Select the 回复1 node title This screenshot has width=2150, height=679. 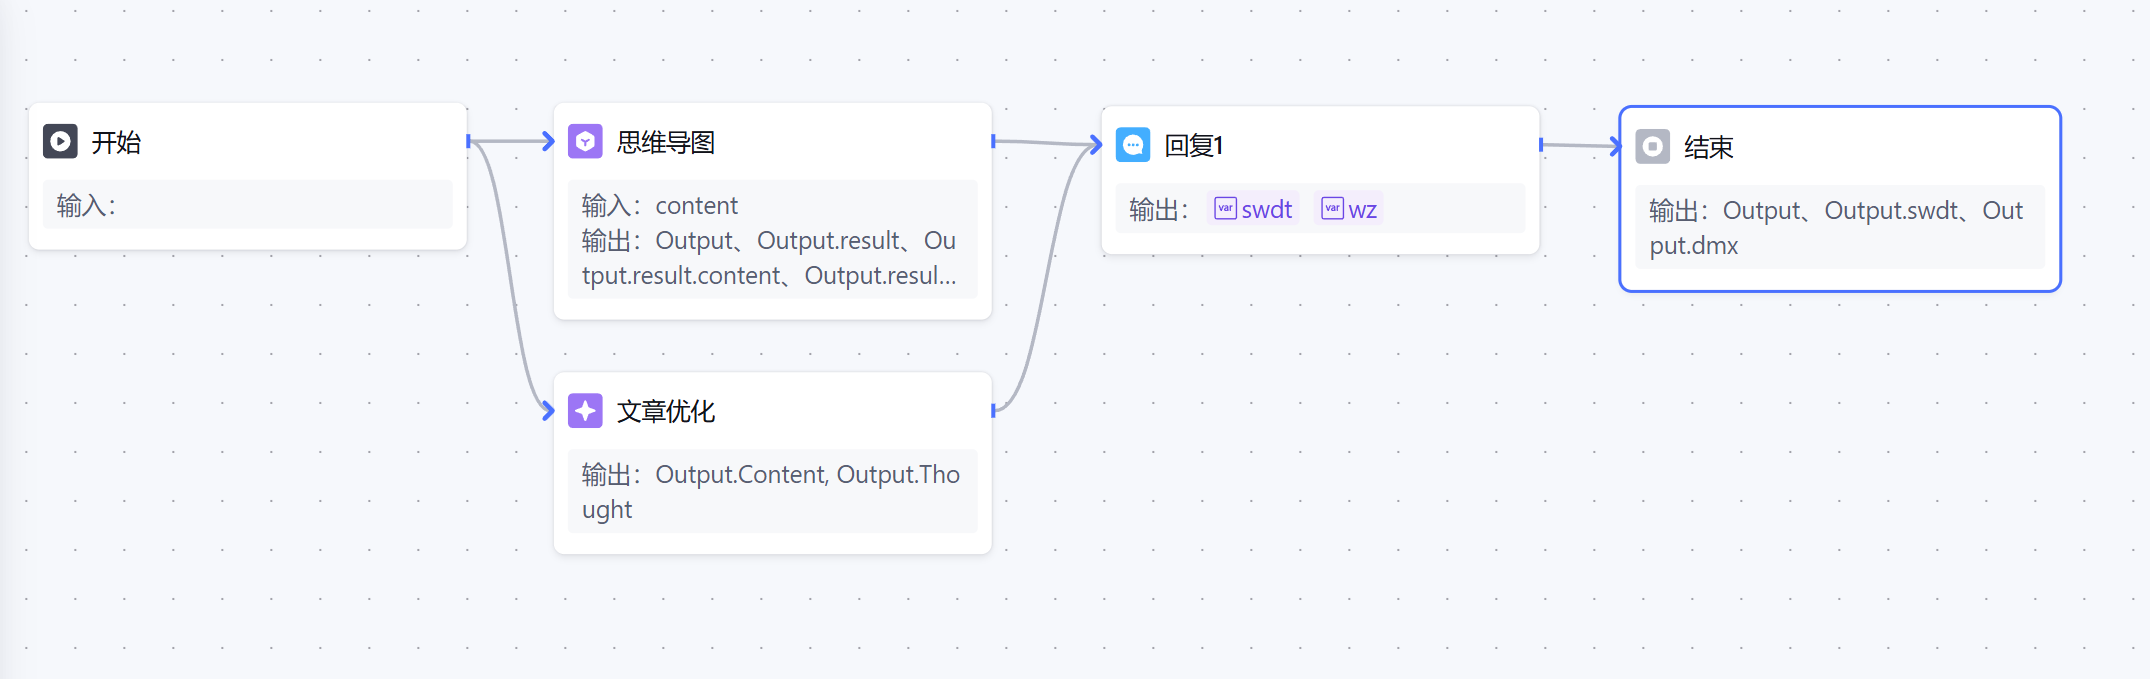pyautogui.click(x=1193, y=146)
